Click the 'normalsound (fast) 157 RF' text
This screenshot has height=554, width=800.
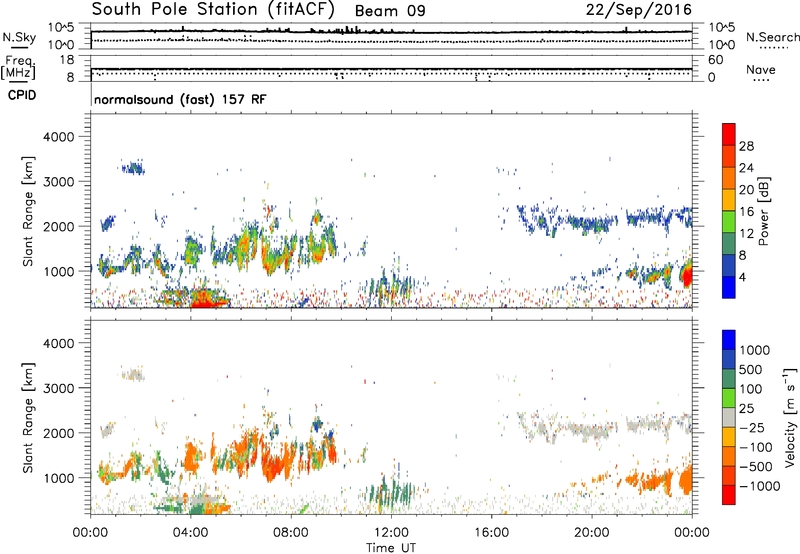(x=180, y=99)
